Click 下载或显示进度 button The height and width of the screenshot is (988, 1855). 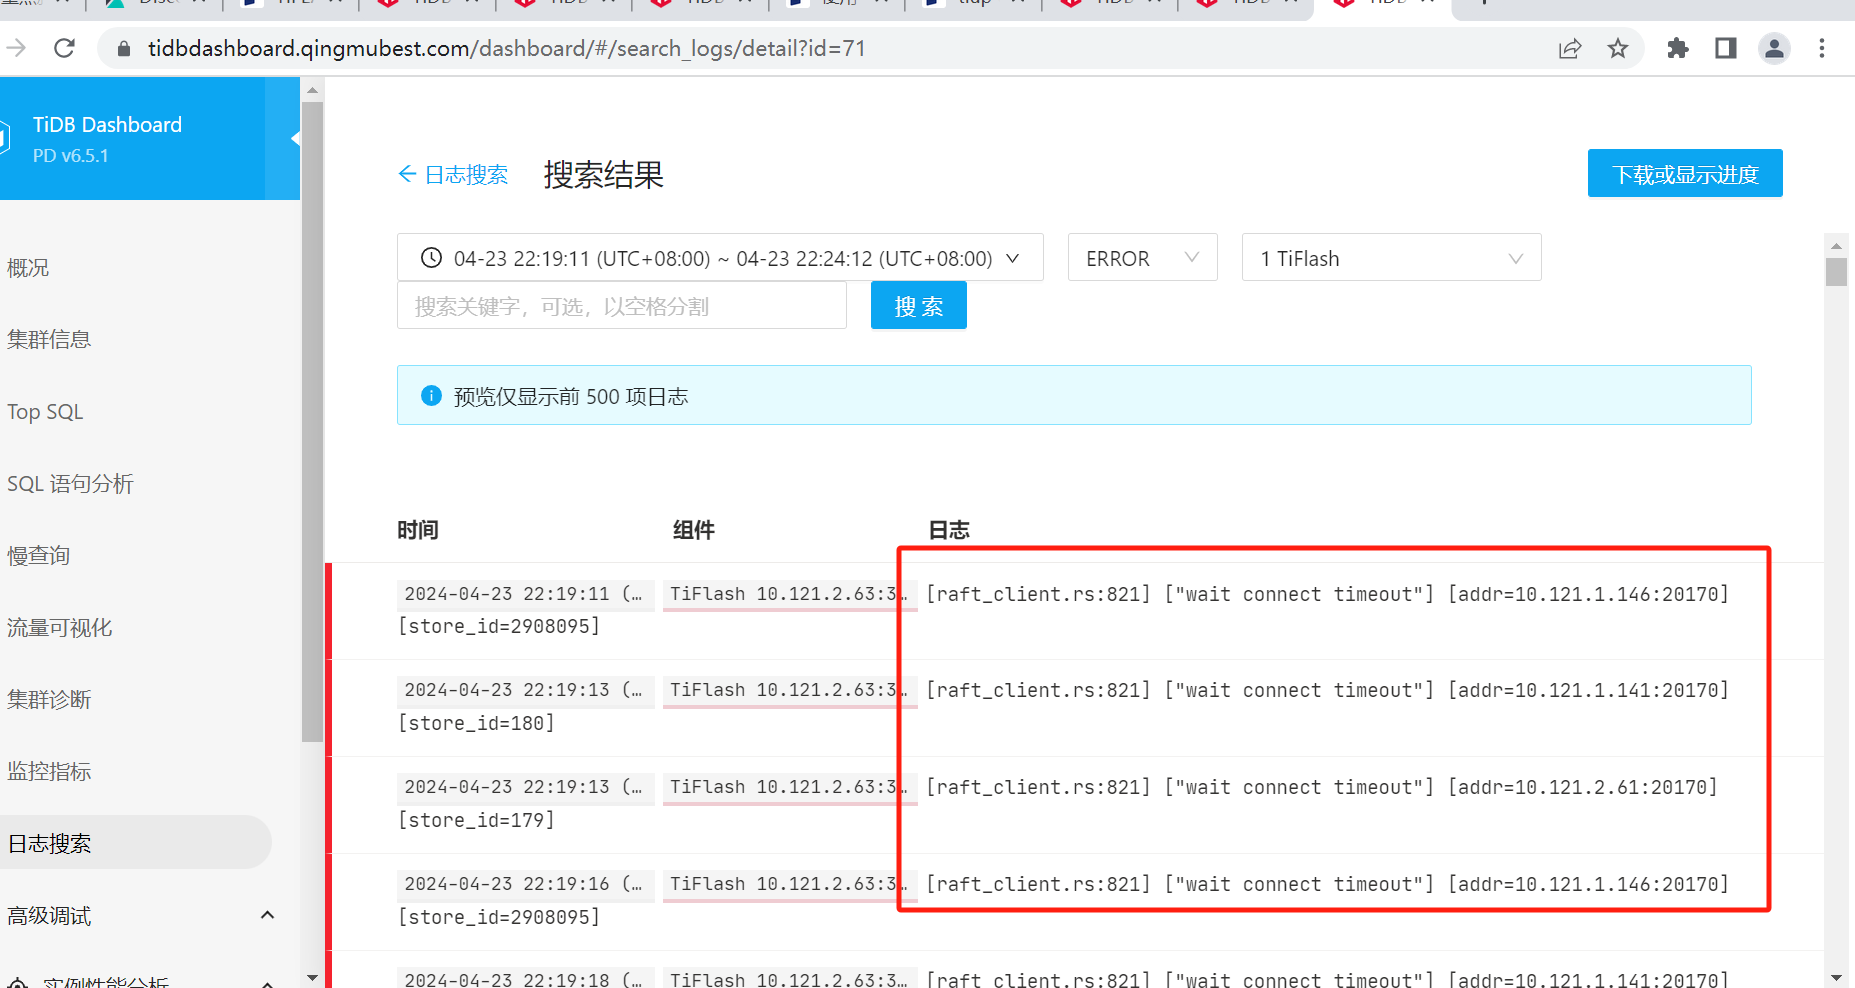coord(1685,174)
